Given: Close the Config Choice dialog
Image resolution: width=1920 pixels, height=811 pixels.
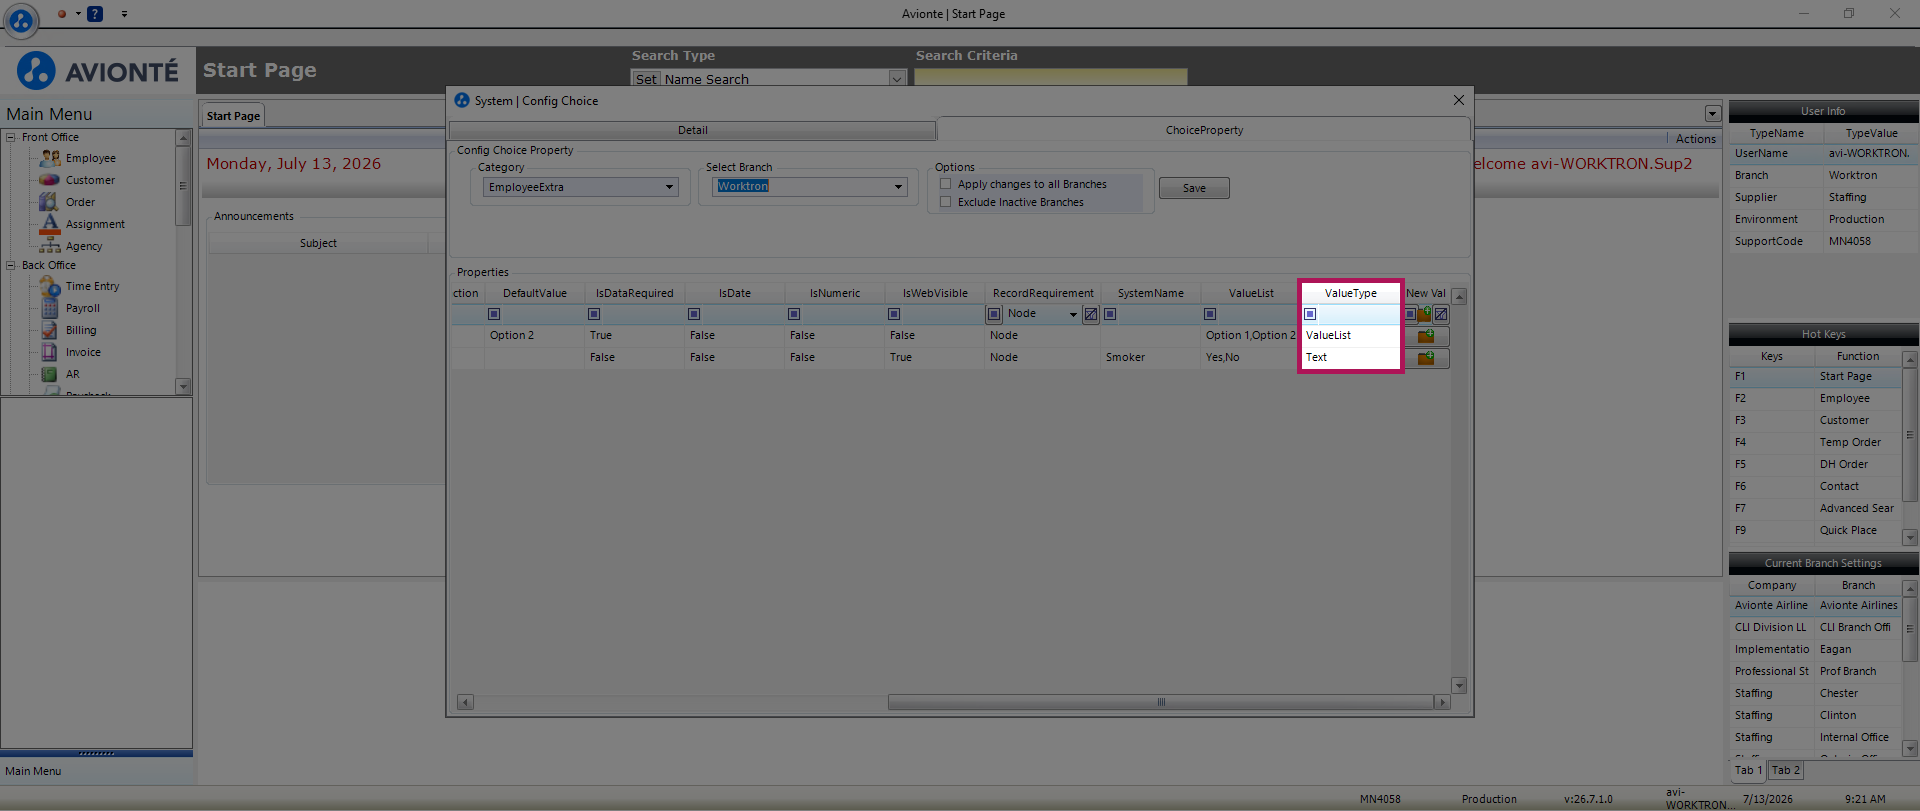Looking at the screenshot, I should pos(1459,100).
